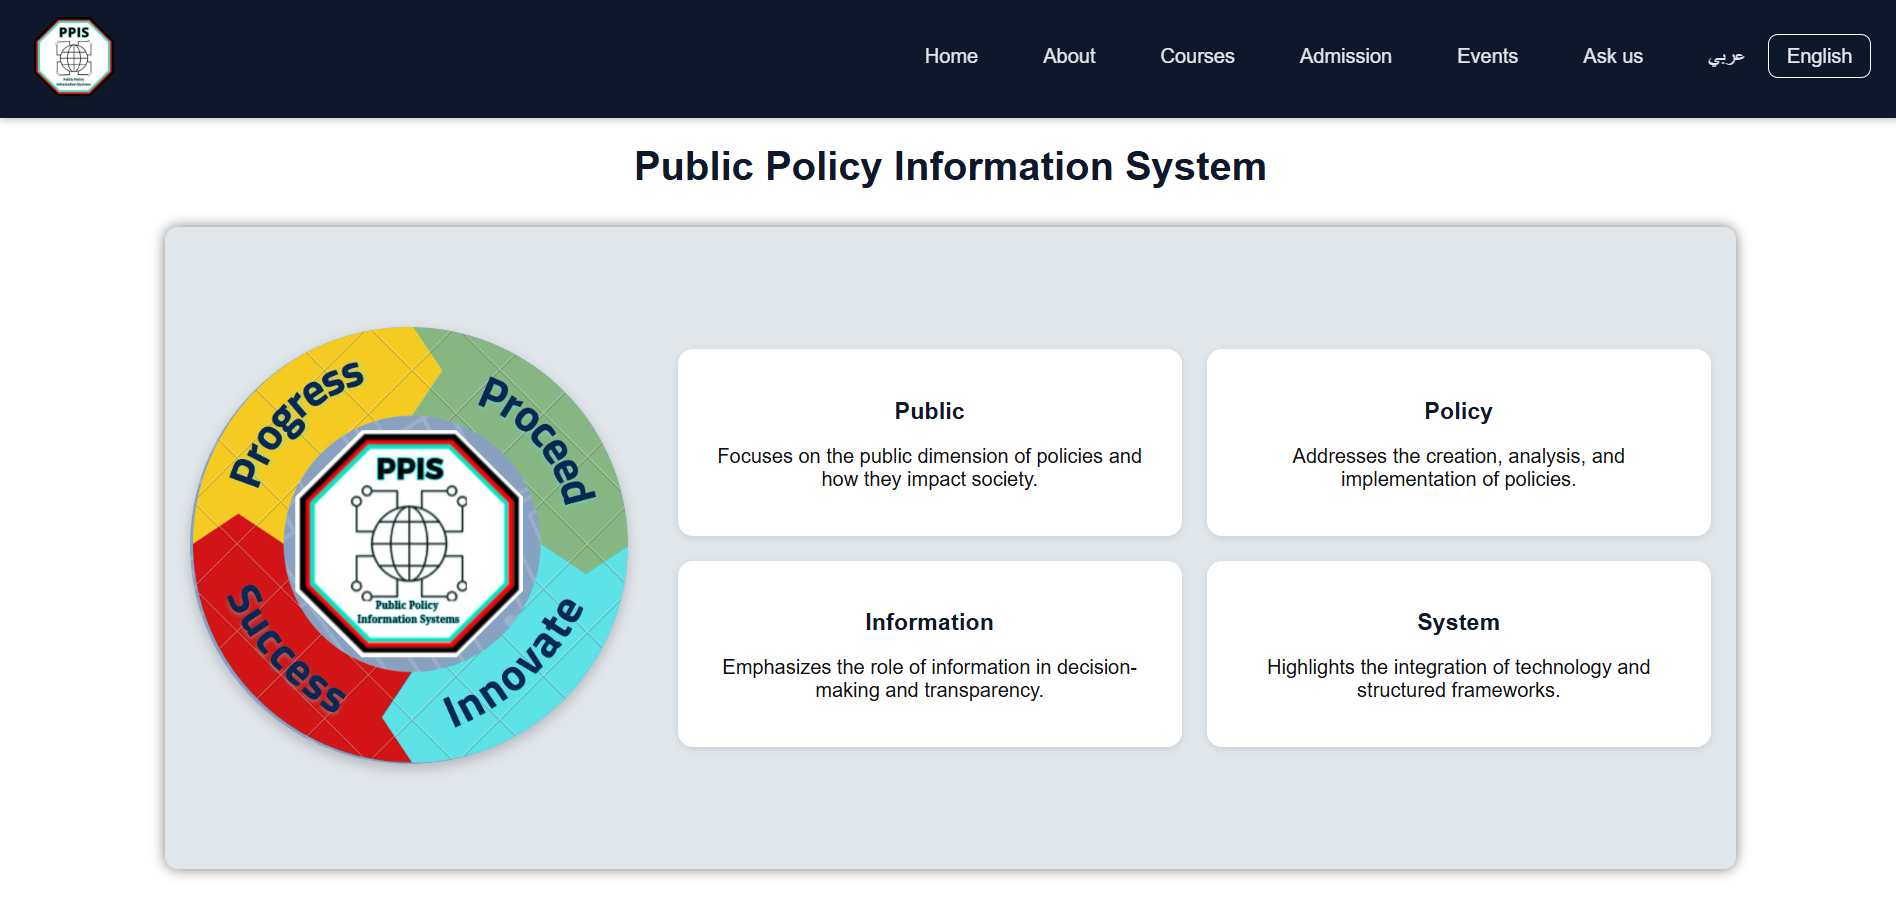Select the Information info card

929,654
